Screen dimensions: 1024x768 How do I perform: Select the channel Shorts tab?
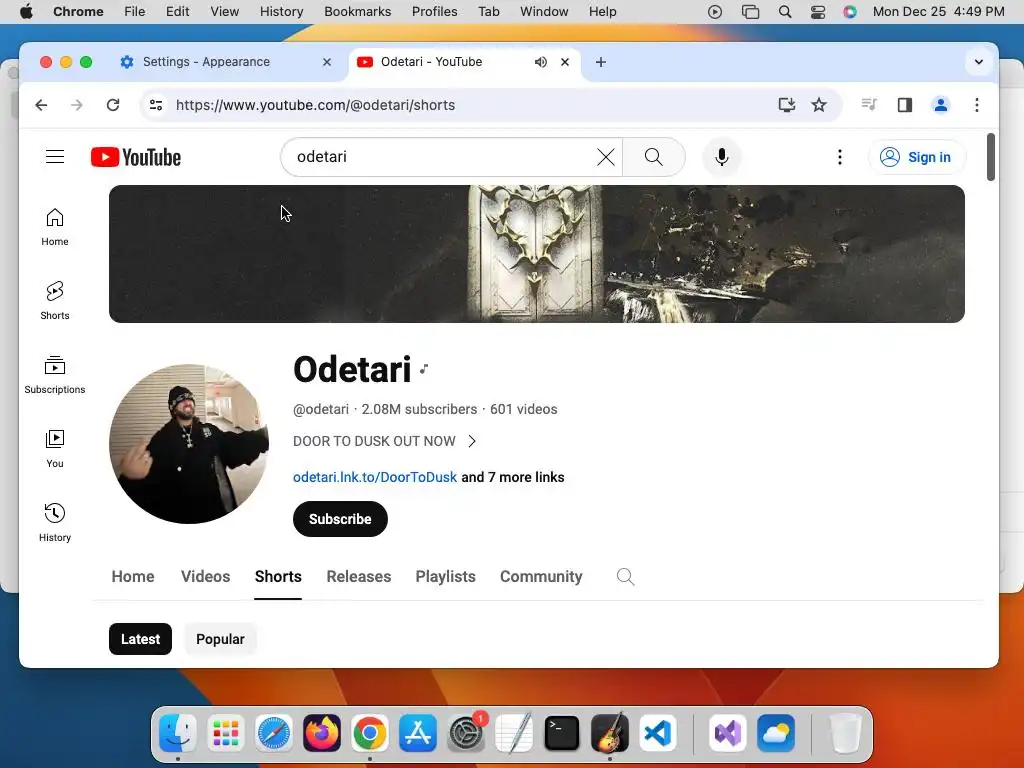[x=278, y=577]
